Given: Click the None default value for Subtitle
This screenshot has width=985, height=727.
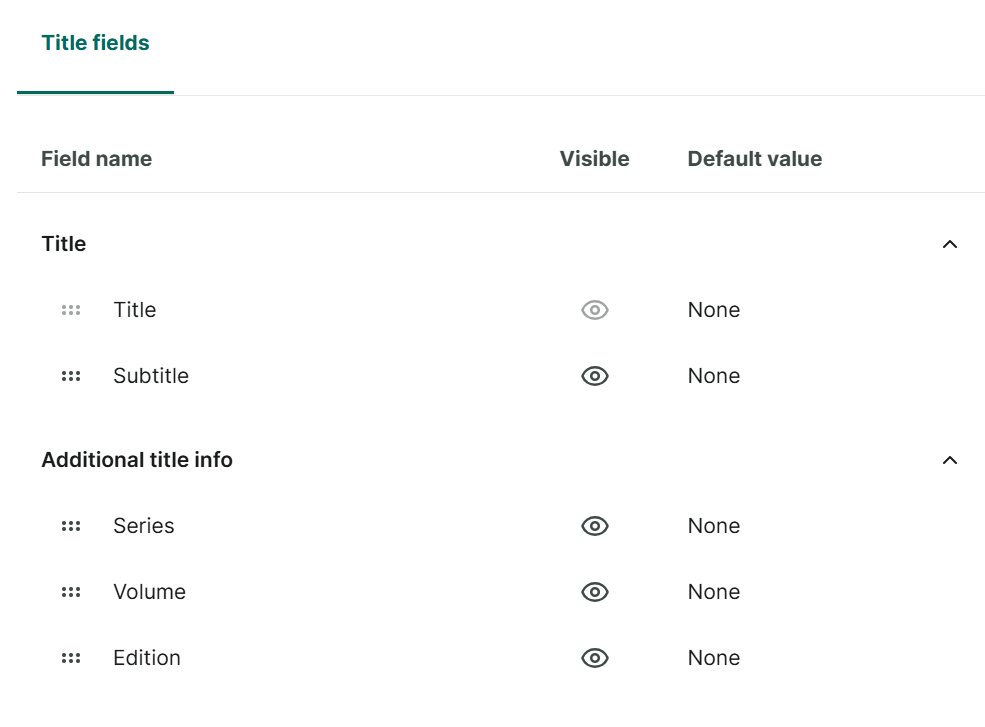Looking at the screenshot, I should click(x=714, y=376).
